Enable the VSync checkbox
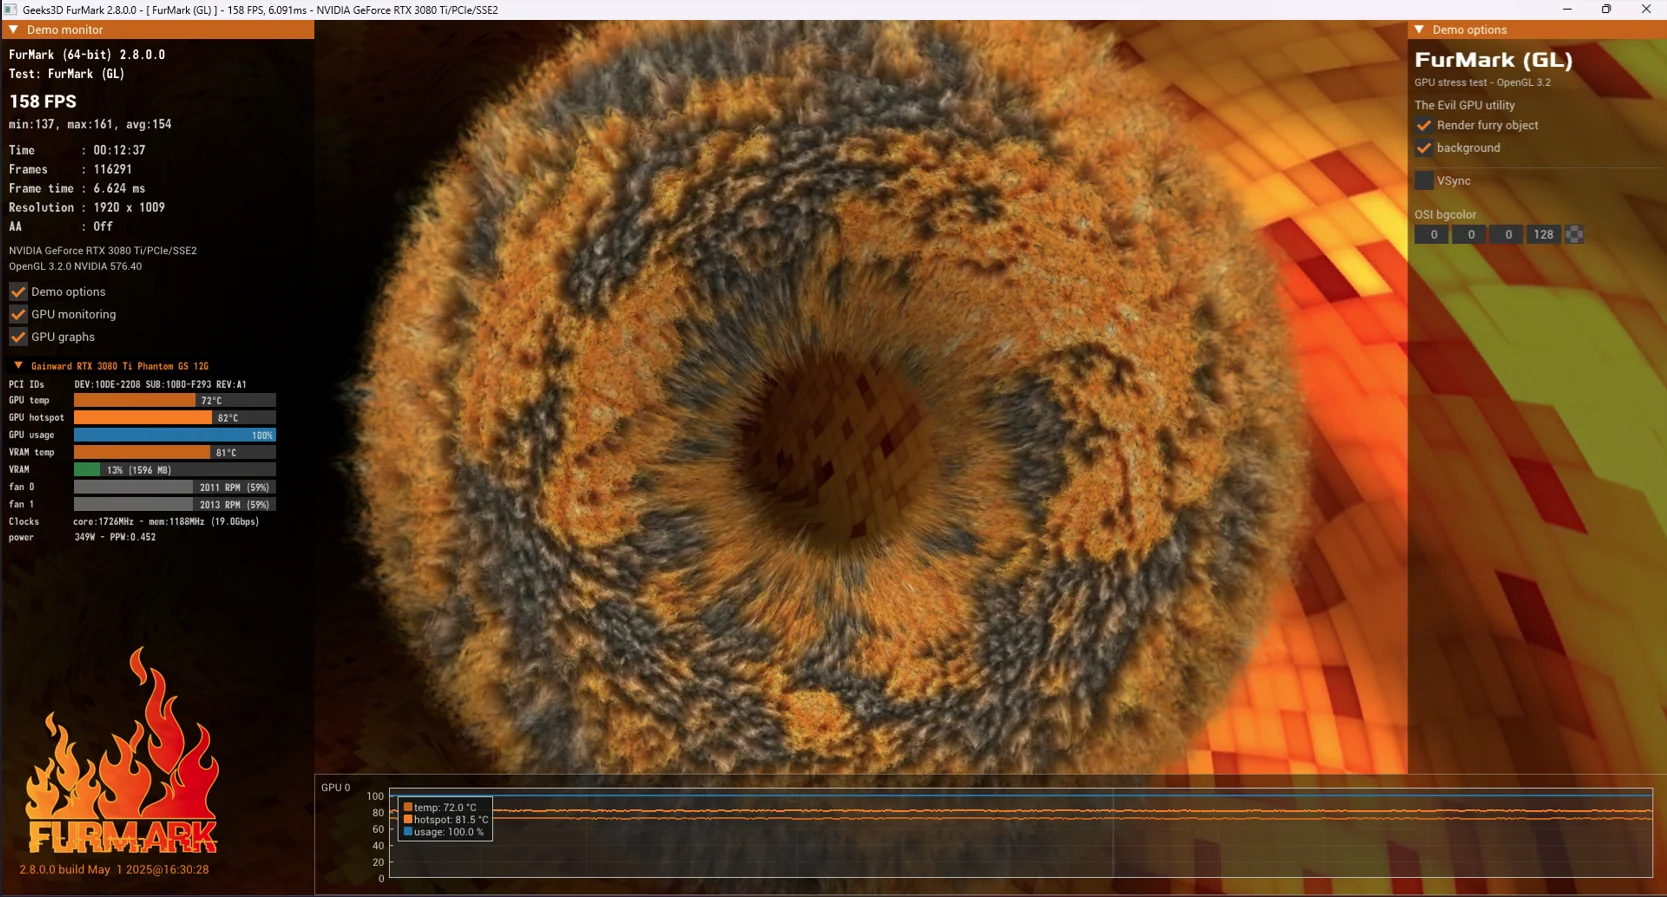Screen dimensions: 1667x897 1424,181
